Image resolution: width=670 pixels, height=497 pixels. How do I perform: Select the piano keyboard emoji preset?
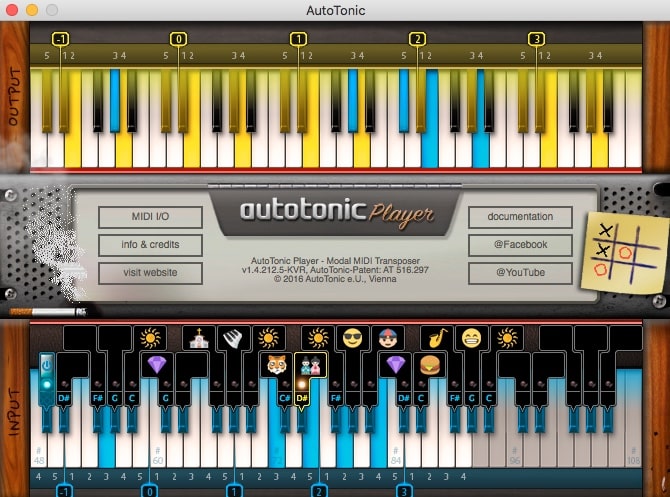pos(232,339)
